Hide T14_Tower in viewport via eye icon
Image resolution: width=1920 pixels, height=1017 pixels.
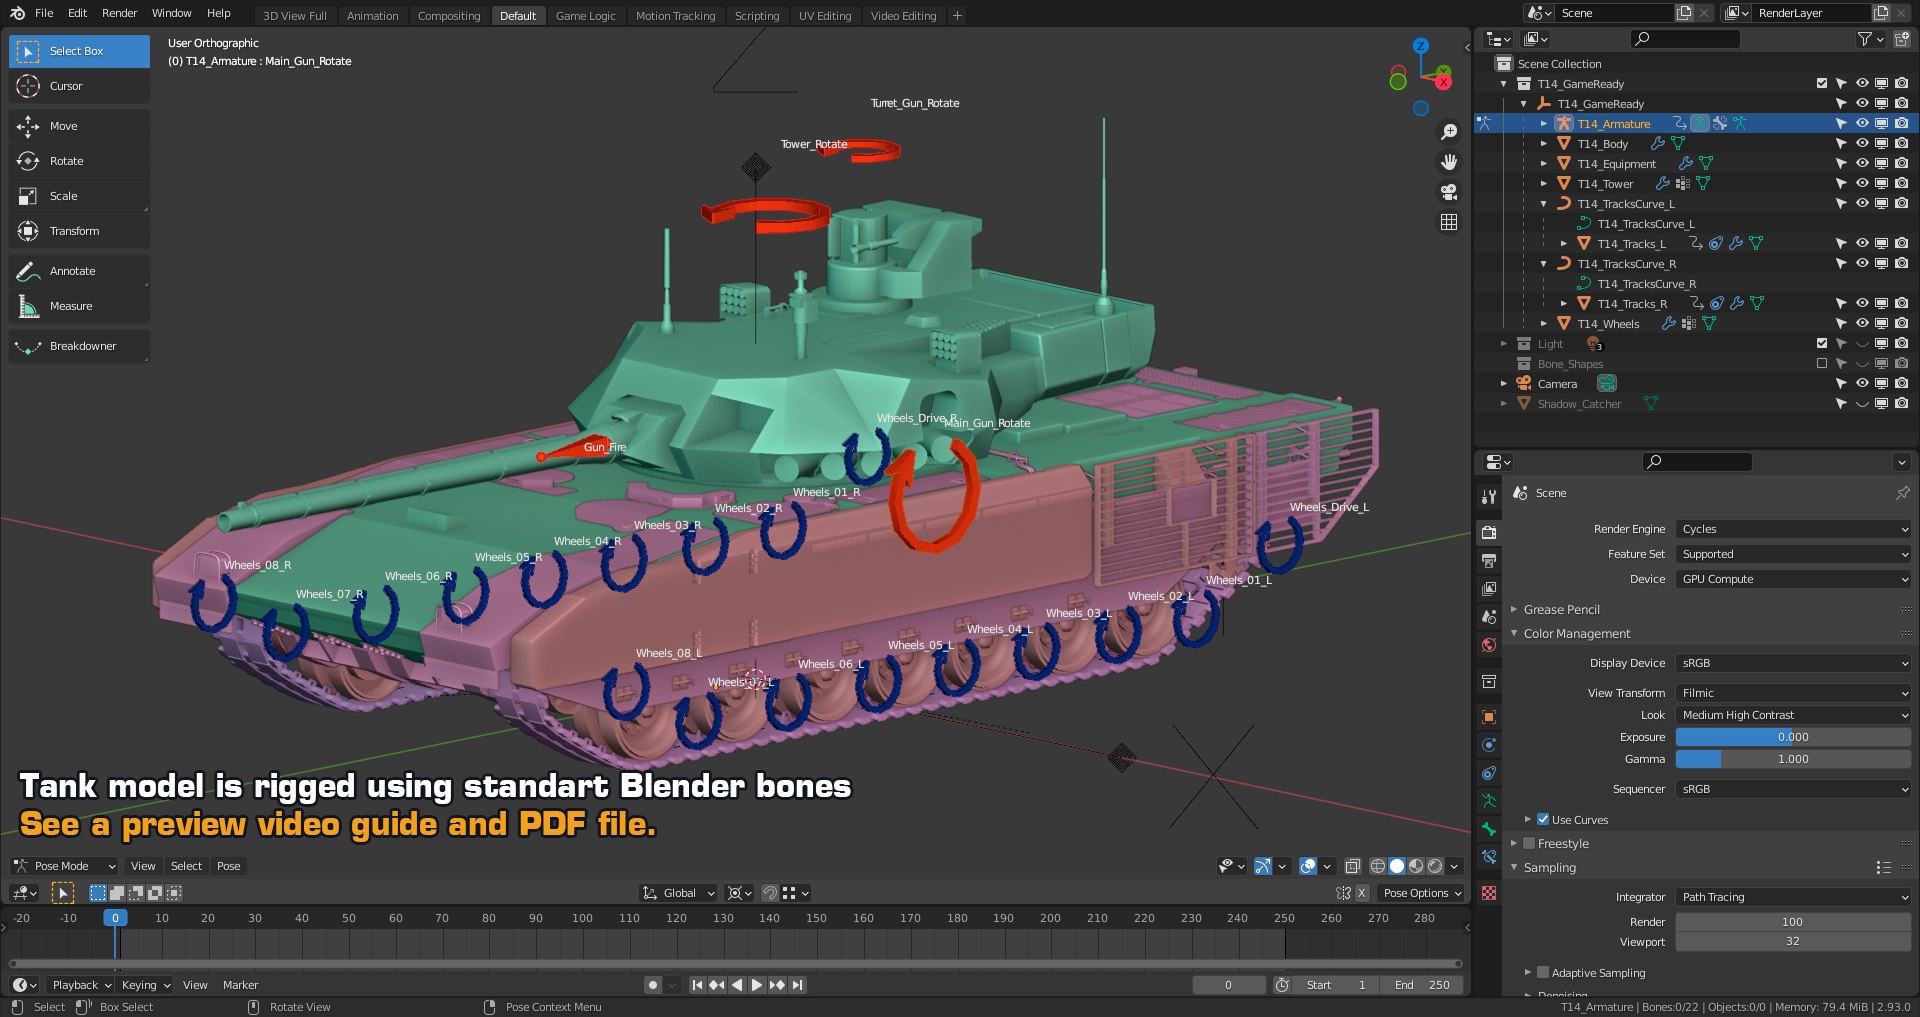[1862, 184]
